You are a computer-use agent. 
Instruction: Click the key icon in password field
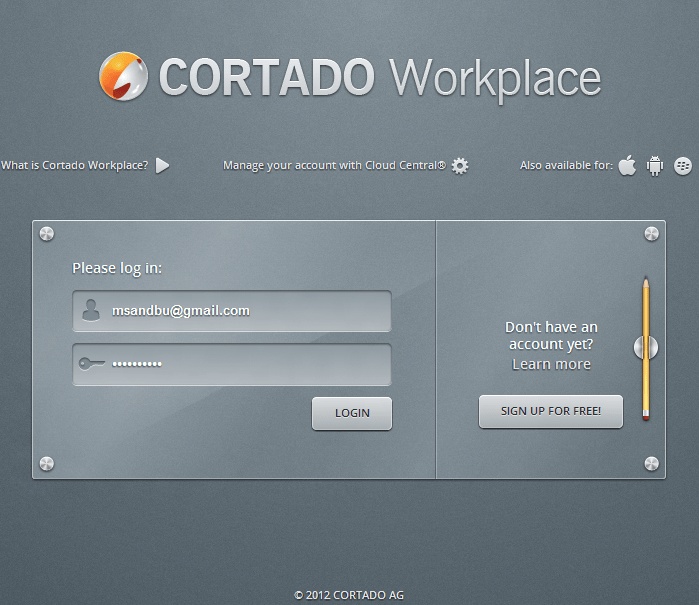[x=92, y=364]
